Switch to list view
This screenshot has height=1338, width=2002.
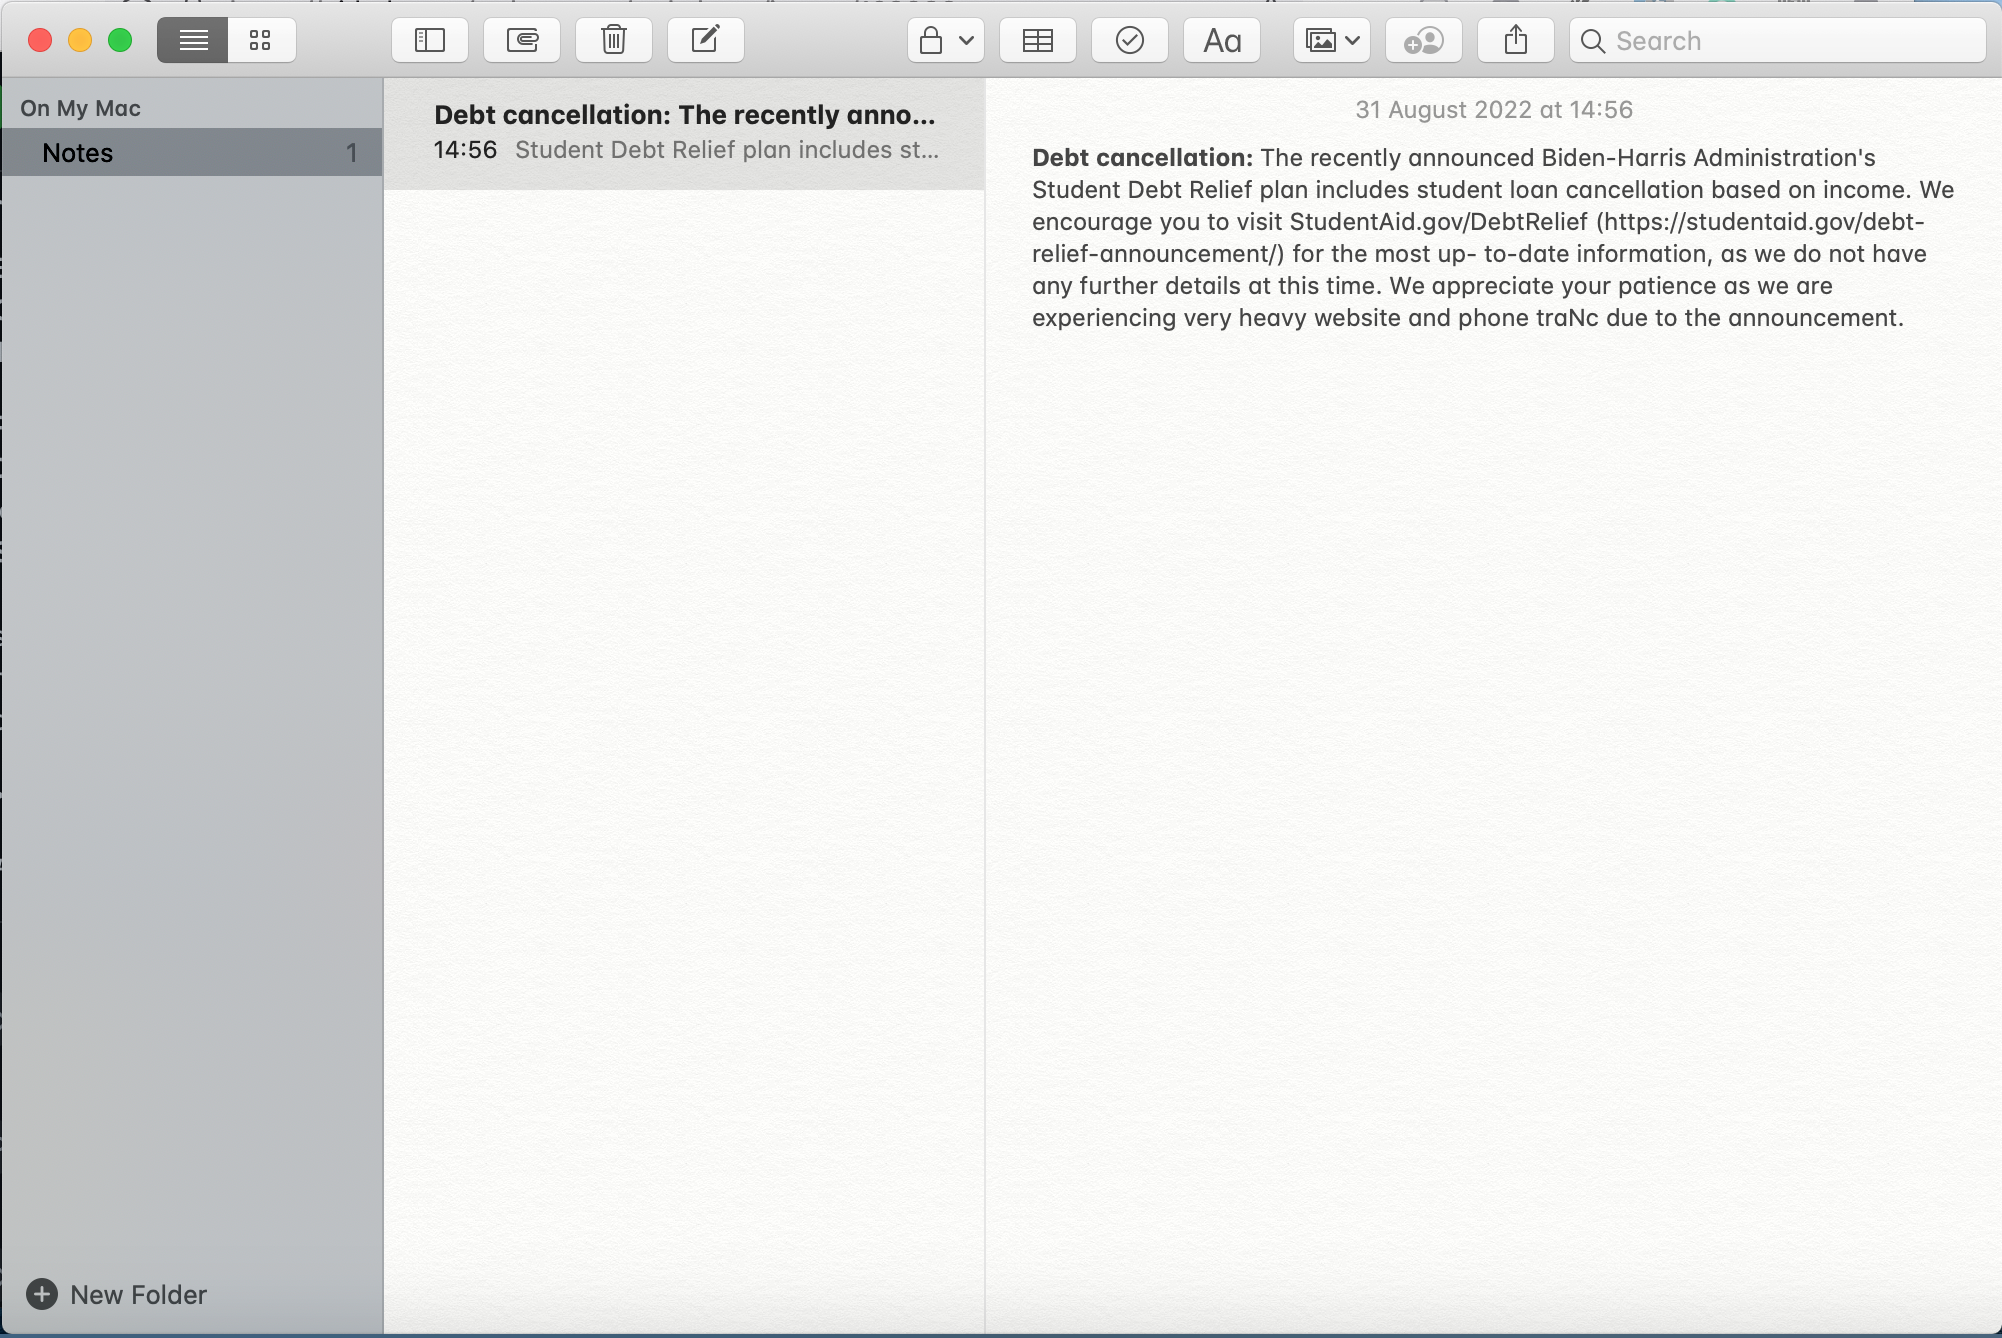click(191, 40)
